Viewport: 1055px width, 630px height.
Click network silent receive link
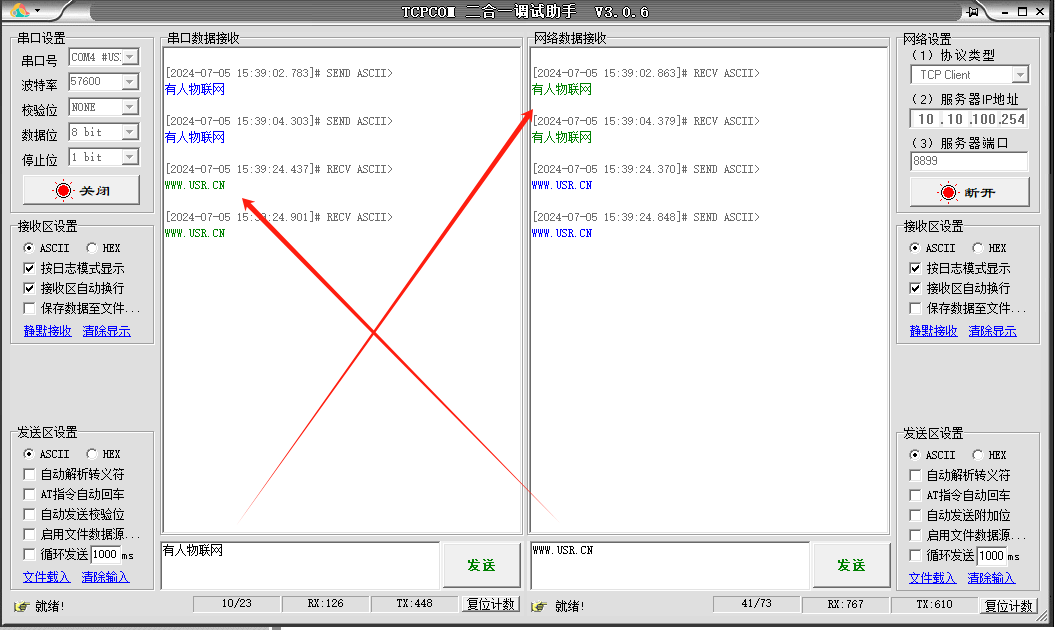[x=933, y=330]
